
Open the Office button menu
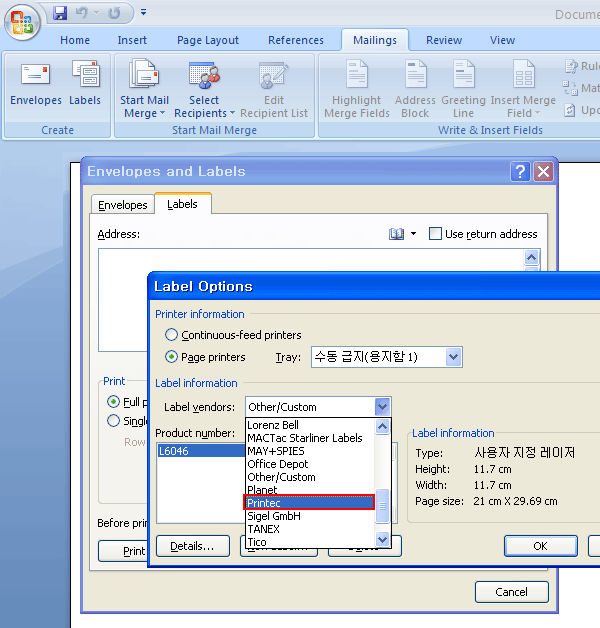point(22,22)
